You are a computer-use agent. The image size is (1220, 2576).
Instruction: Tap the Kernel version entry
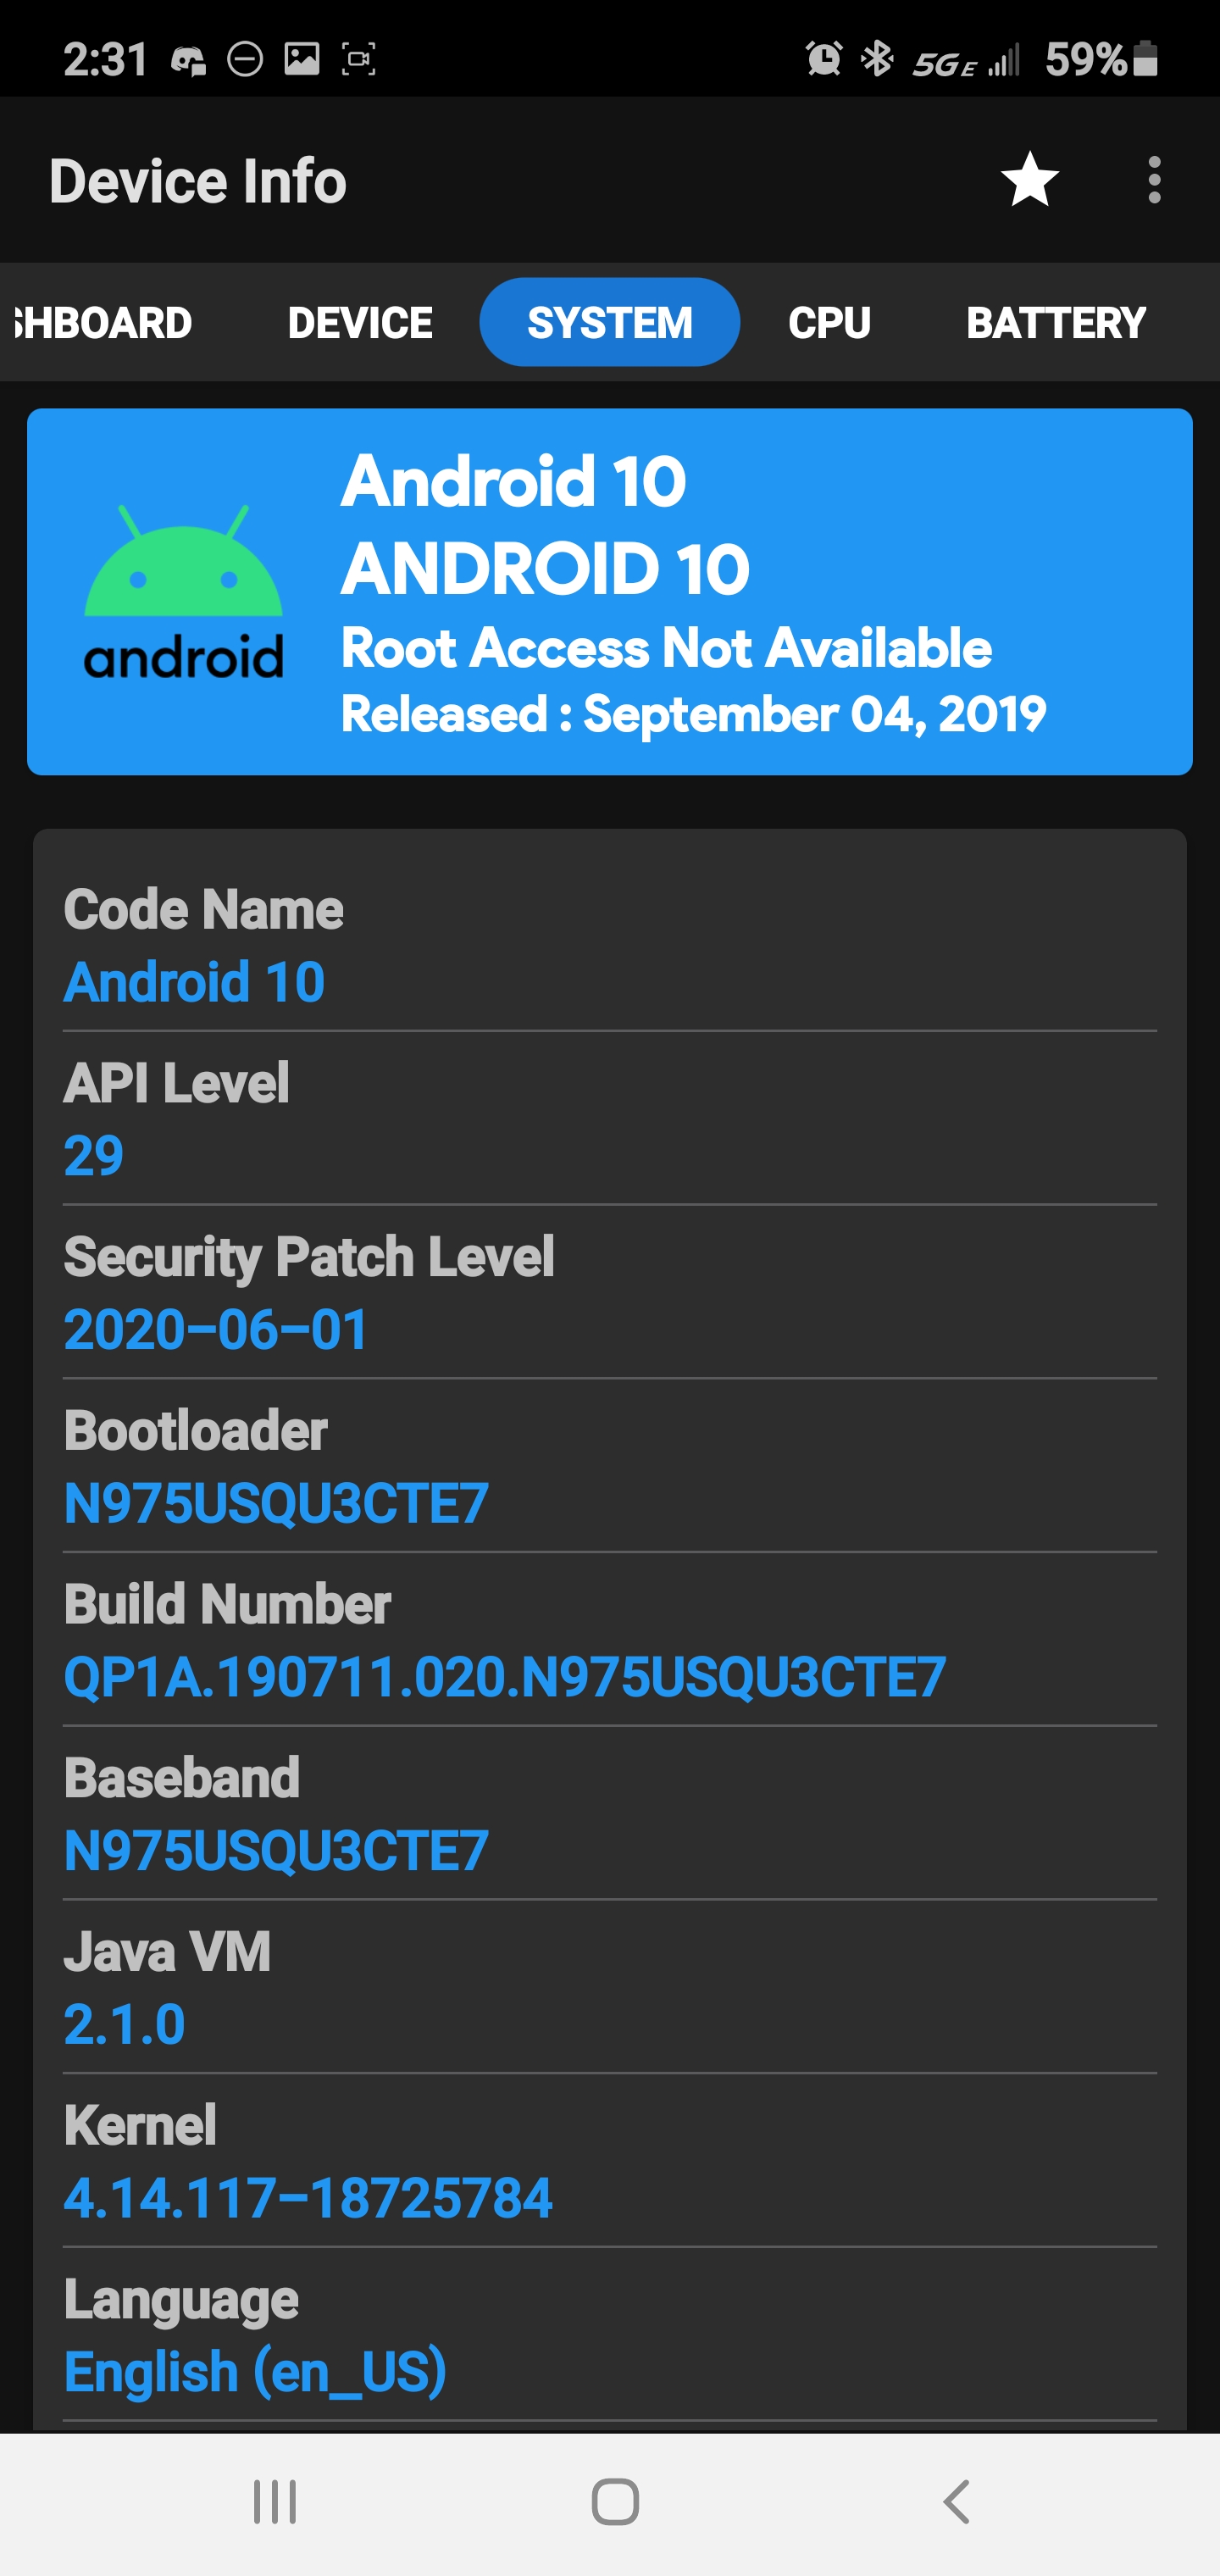(308, 2198)
